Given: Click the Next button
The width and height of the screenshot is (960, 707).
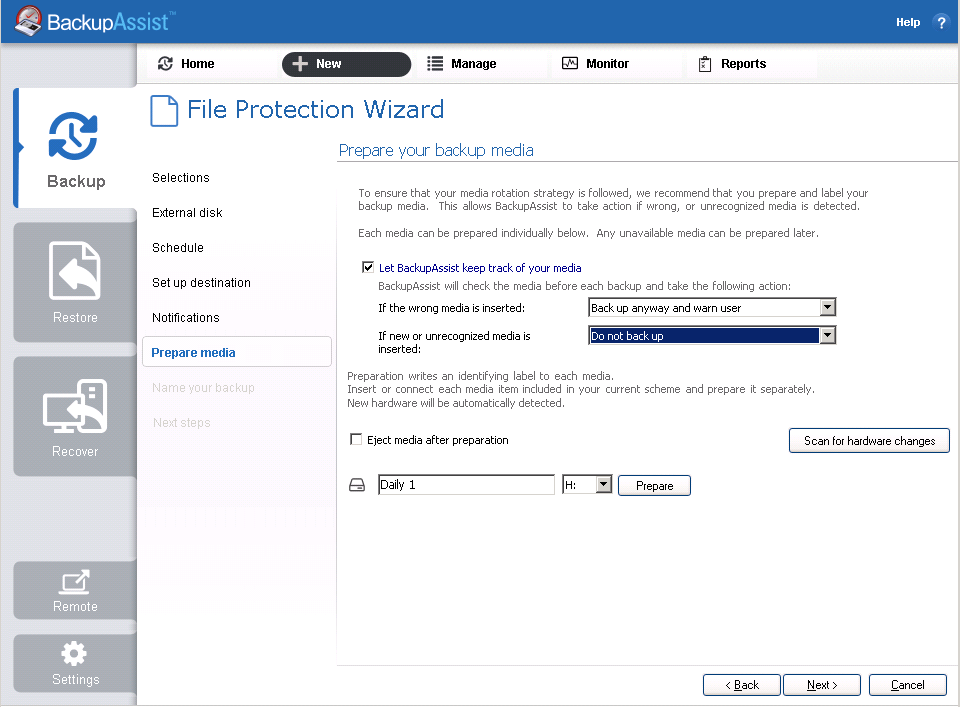Looking at the screenshot, I should 822,685.
